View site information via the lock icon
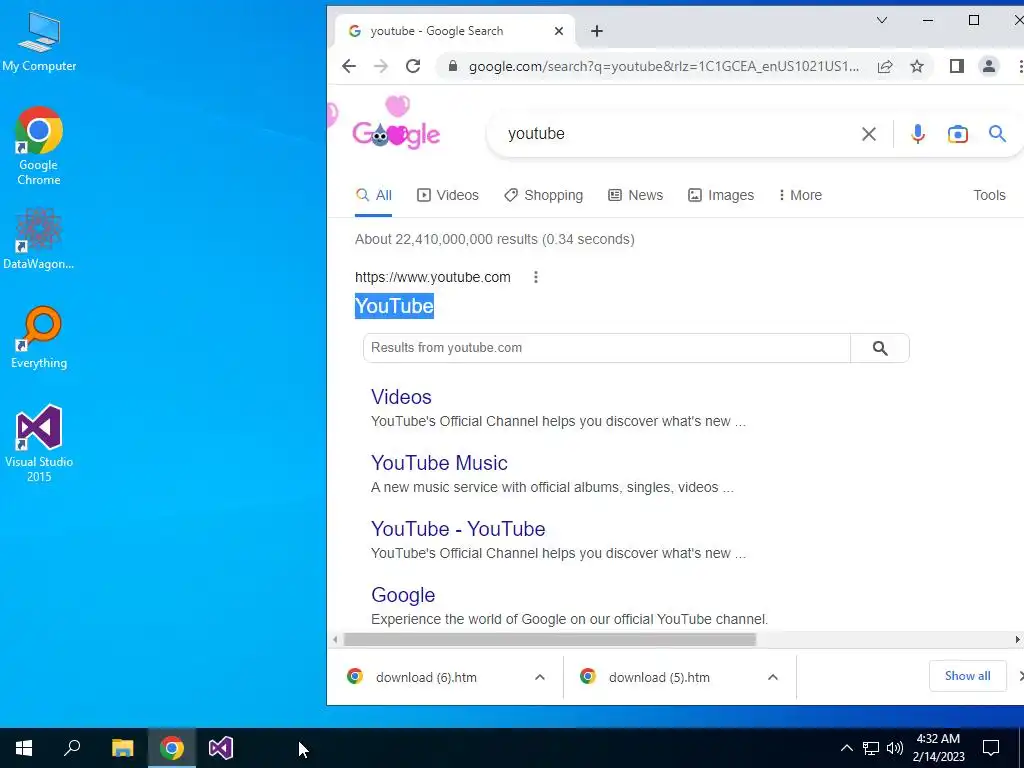This screenshot has height=768, width=1024. (452, 66)
